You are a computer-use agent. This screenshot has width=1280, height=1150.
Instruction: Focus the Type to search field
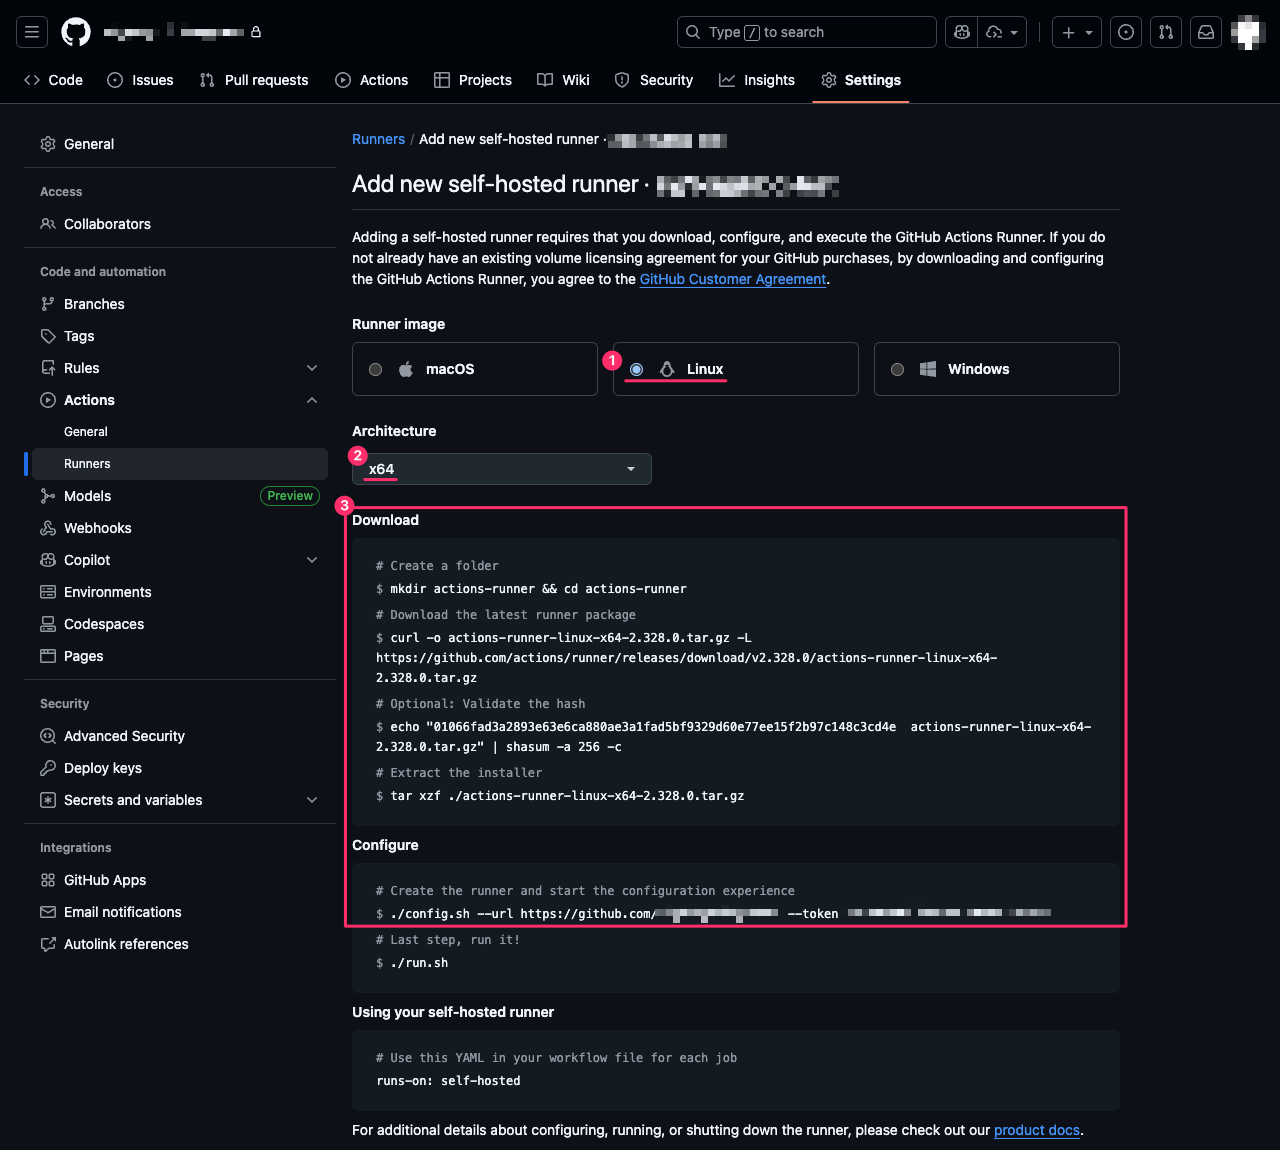point(806,32)
